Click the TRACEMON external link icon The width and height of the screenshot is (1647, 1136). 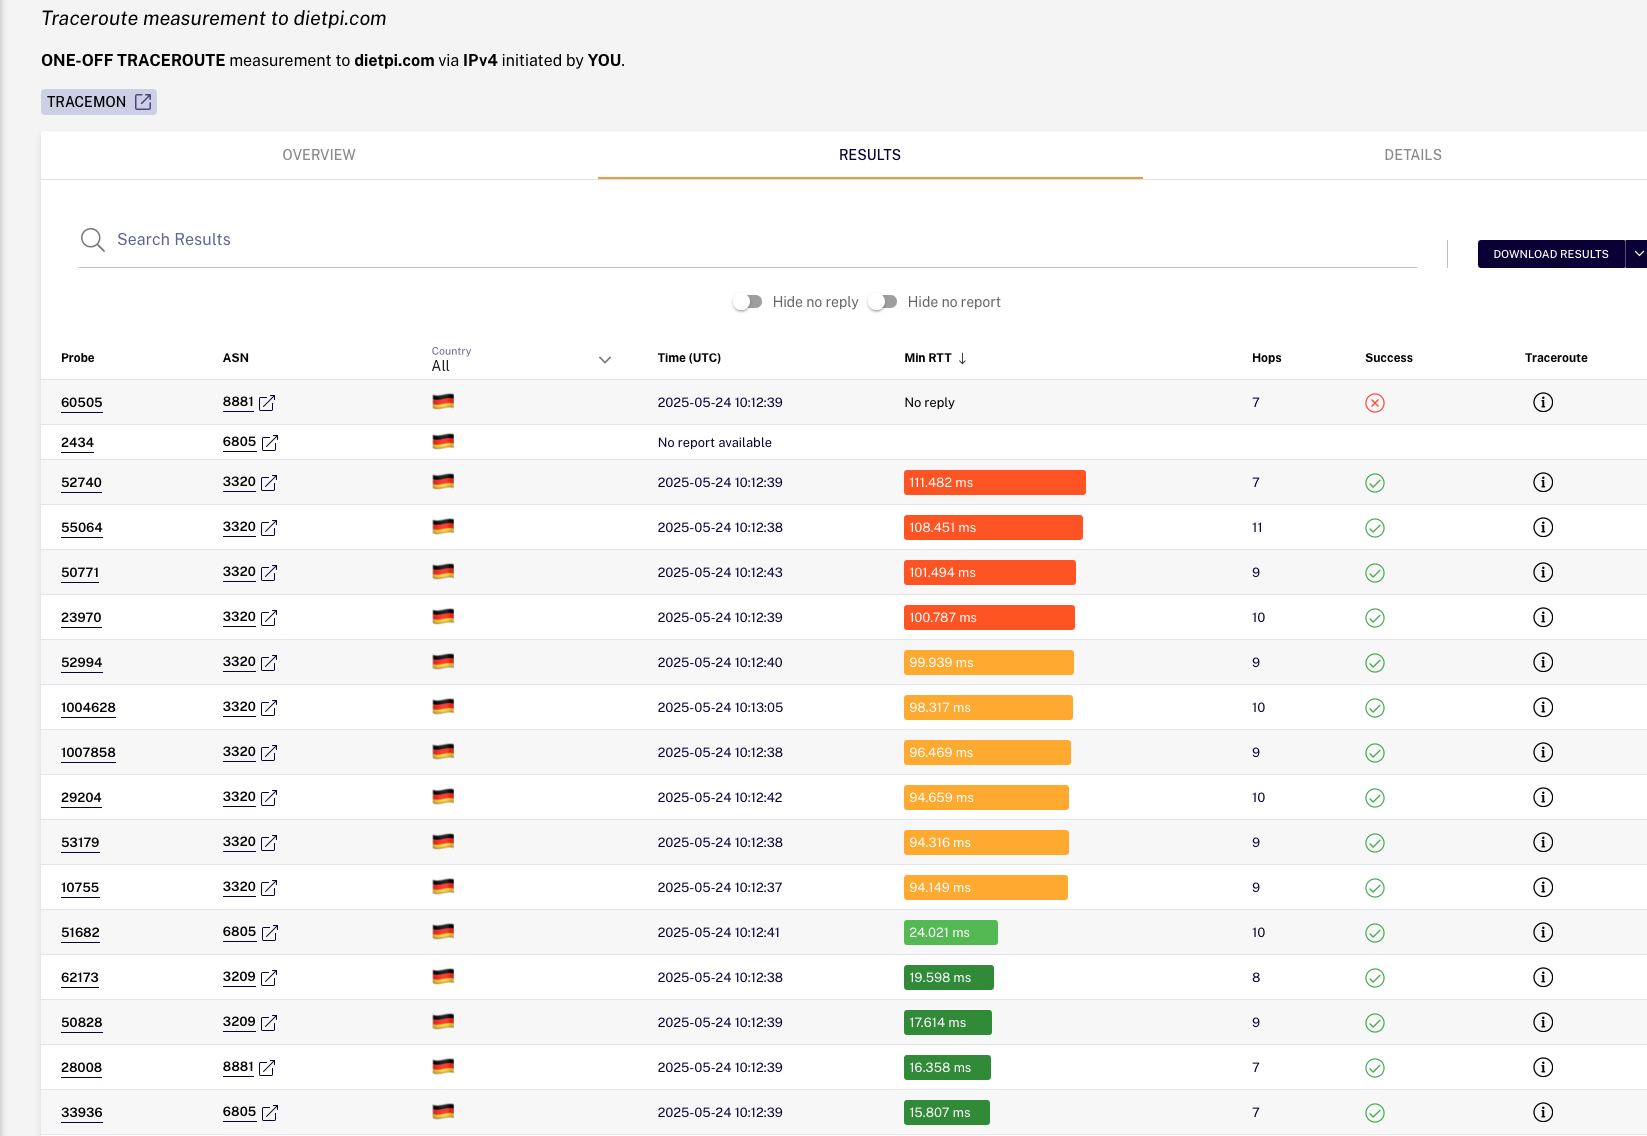tap(143, 102)
